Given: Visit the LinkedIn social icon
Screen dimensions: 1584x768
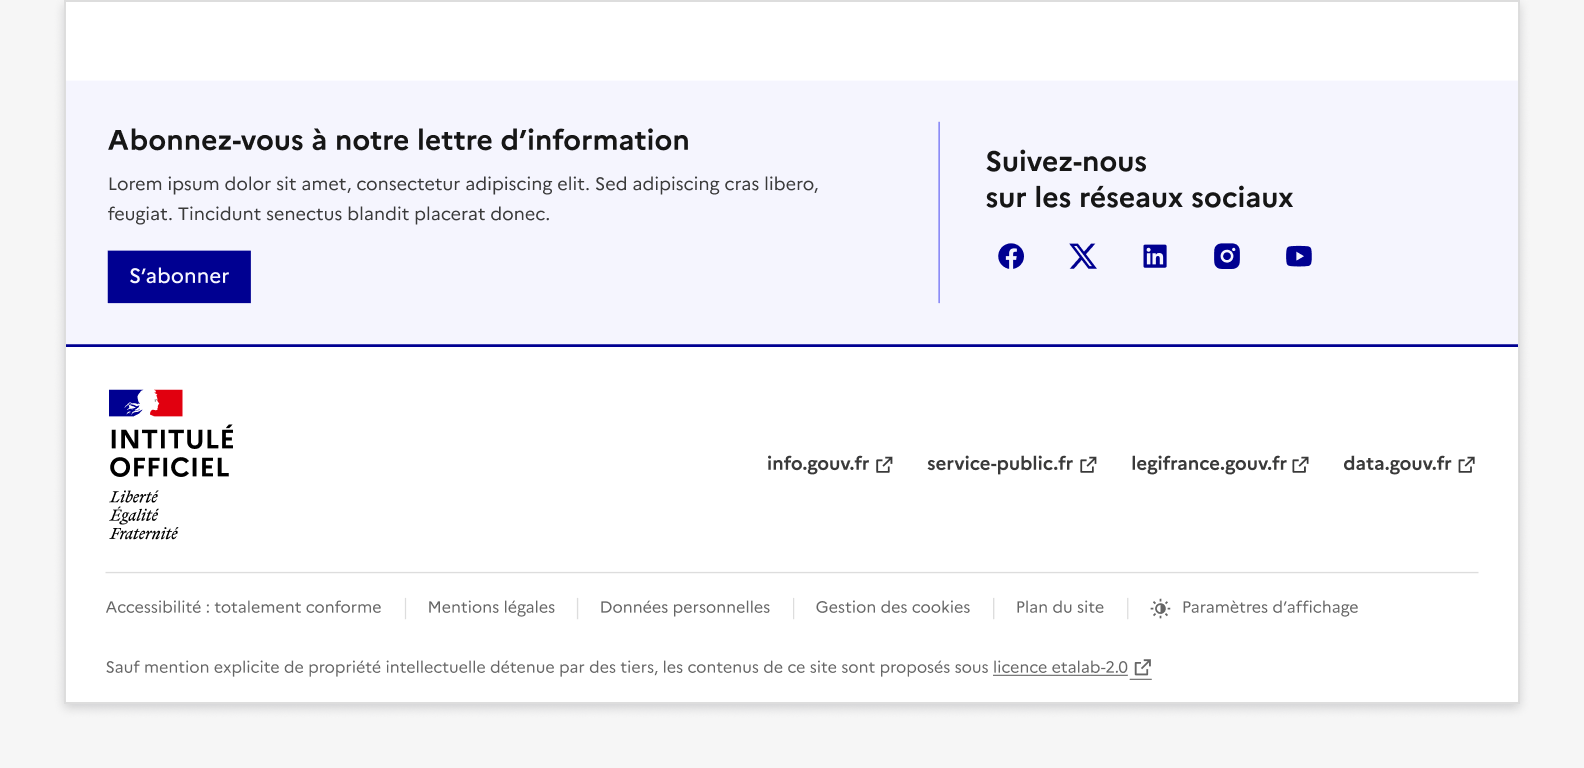Looking at the screenshot, I should point(1155,256).
